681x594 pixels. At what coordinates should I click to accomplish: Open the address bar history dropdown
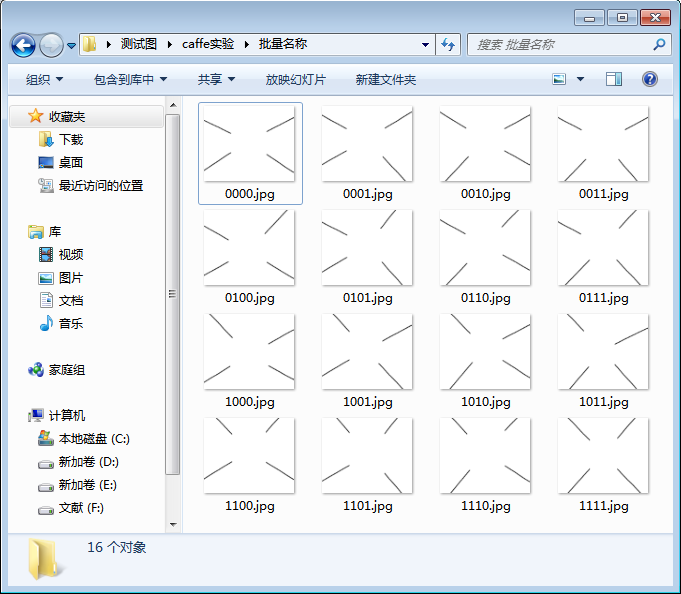coord(426,45)
